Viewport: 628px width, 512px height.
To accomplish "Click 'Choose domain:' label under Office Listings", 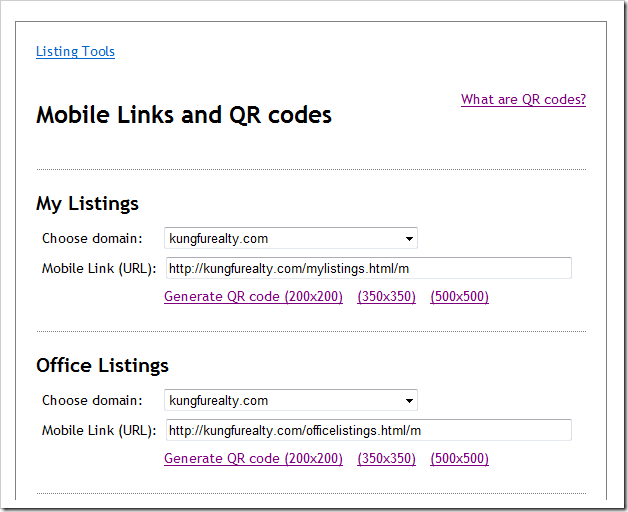I will 92,400.
